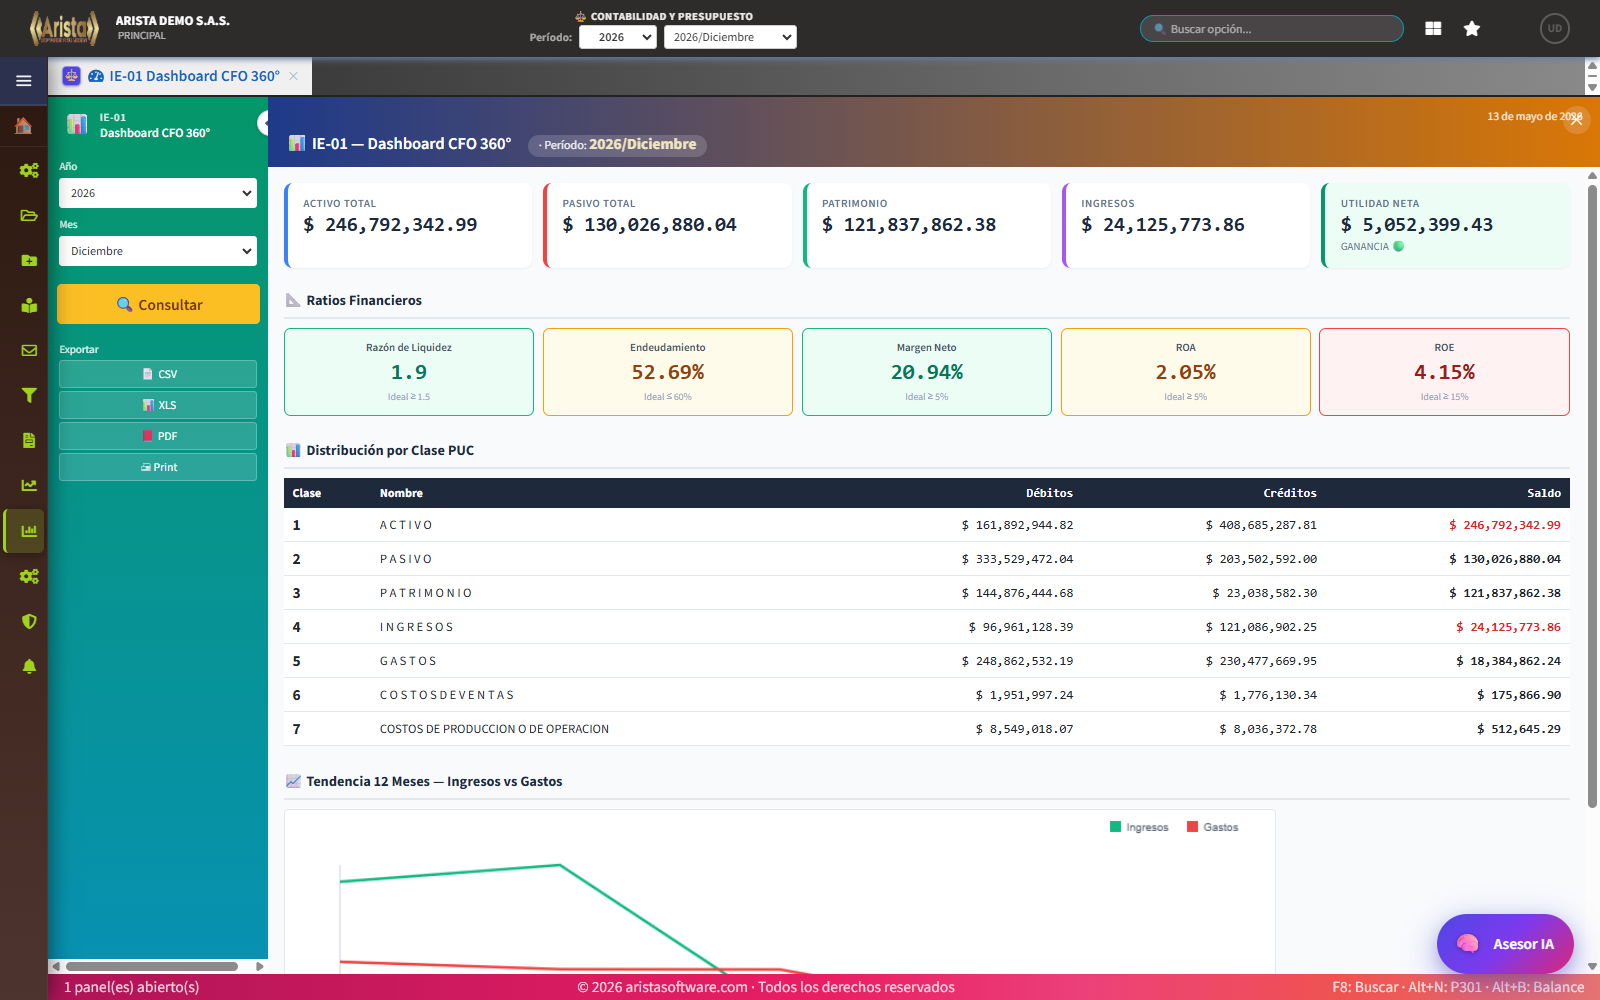Open the book reader sidebar icon

click(29, 305)
